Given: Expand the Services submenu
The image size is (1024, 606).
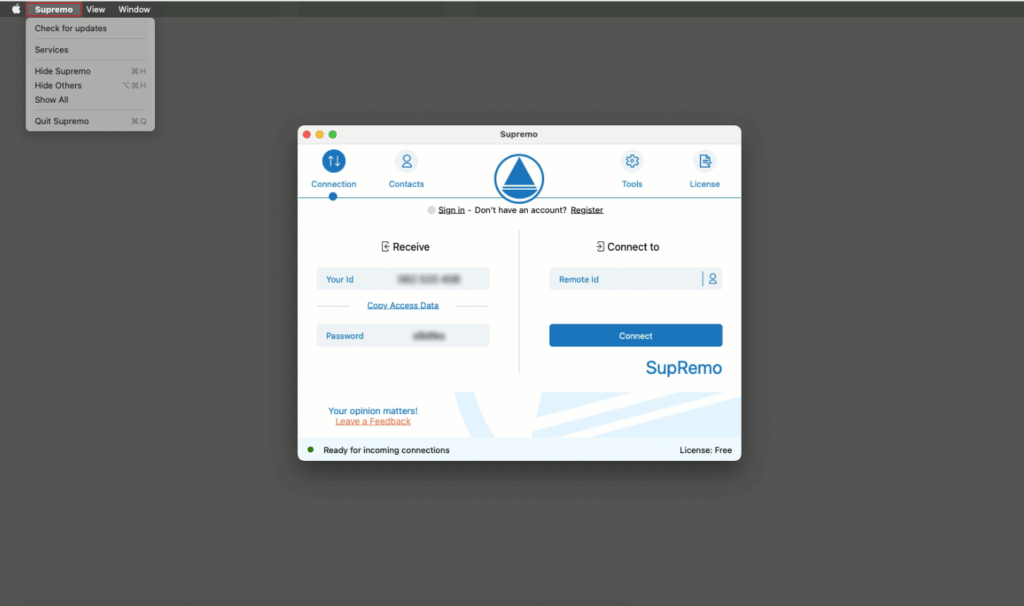Looking at the screenshot, I should 52,50.
